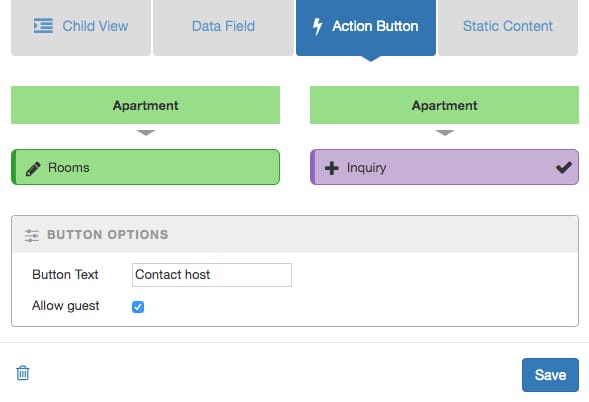589x402 pixels.
Task: Focus the Button Text input field
Action: point(212,275)
